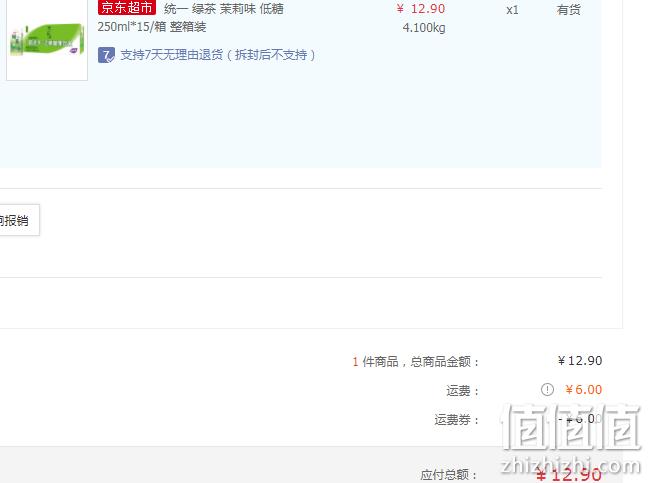Open product title 统一 绿茶 茉莉味 低糖
This screenshot has height=483, width=650.
click(224, 9)
